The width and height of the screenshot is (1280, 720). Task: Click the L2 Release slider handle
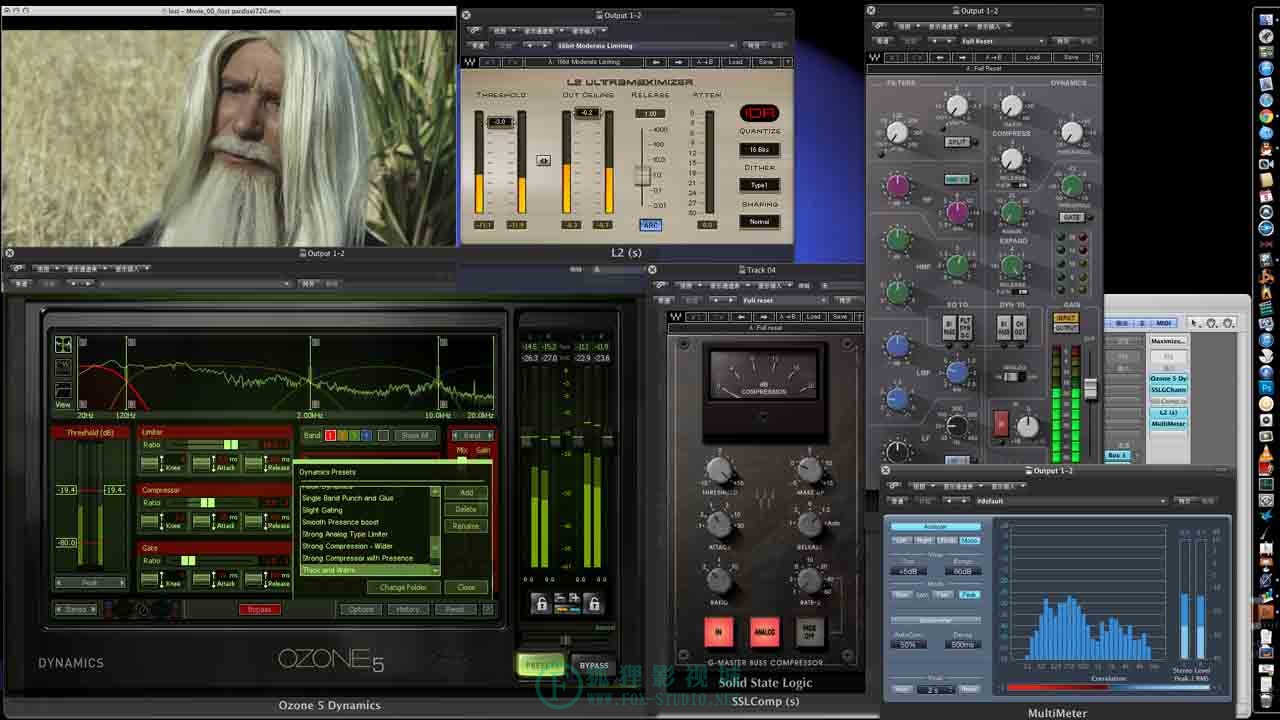pyautogui.click(x=643, y=175)
